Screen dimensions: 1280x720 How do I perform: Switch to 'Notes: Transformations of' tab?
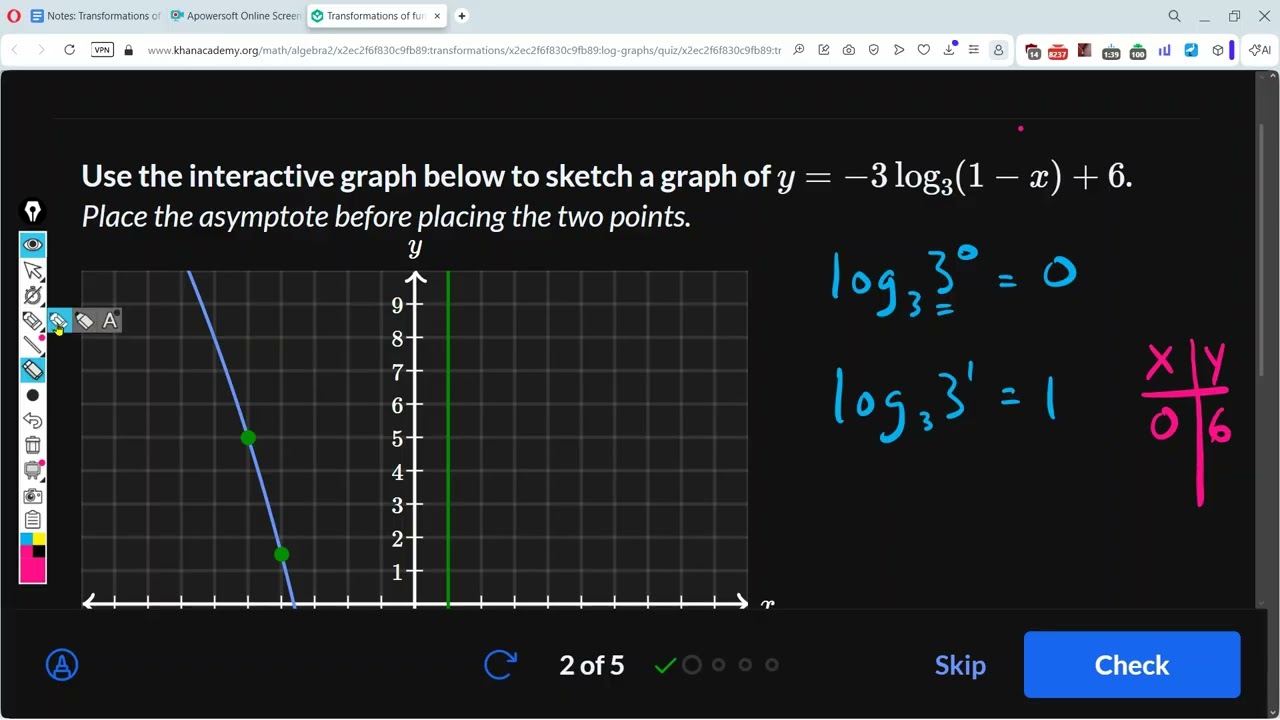[x=94, y=16]
